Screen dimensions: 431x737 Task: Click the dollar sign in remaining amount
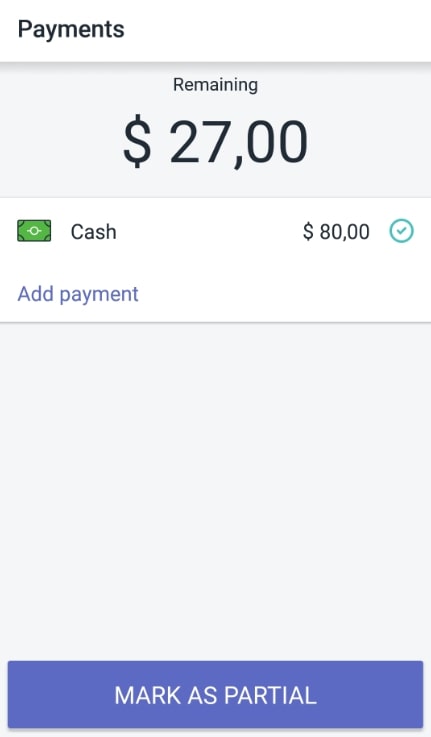pos(137,141)
